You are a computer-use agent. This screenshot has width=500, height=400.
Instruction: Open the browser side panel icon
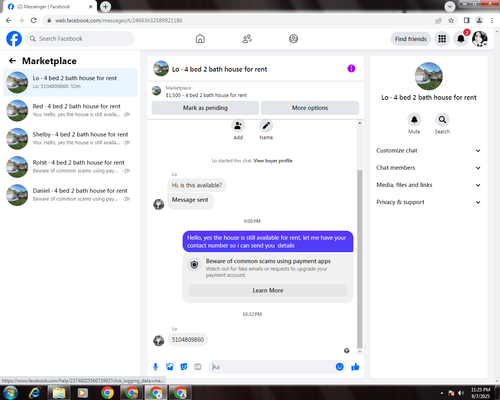tap(467, 20)
